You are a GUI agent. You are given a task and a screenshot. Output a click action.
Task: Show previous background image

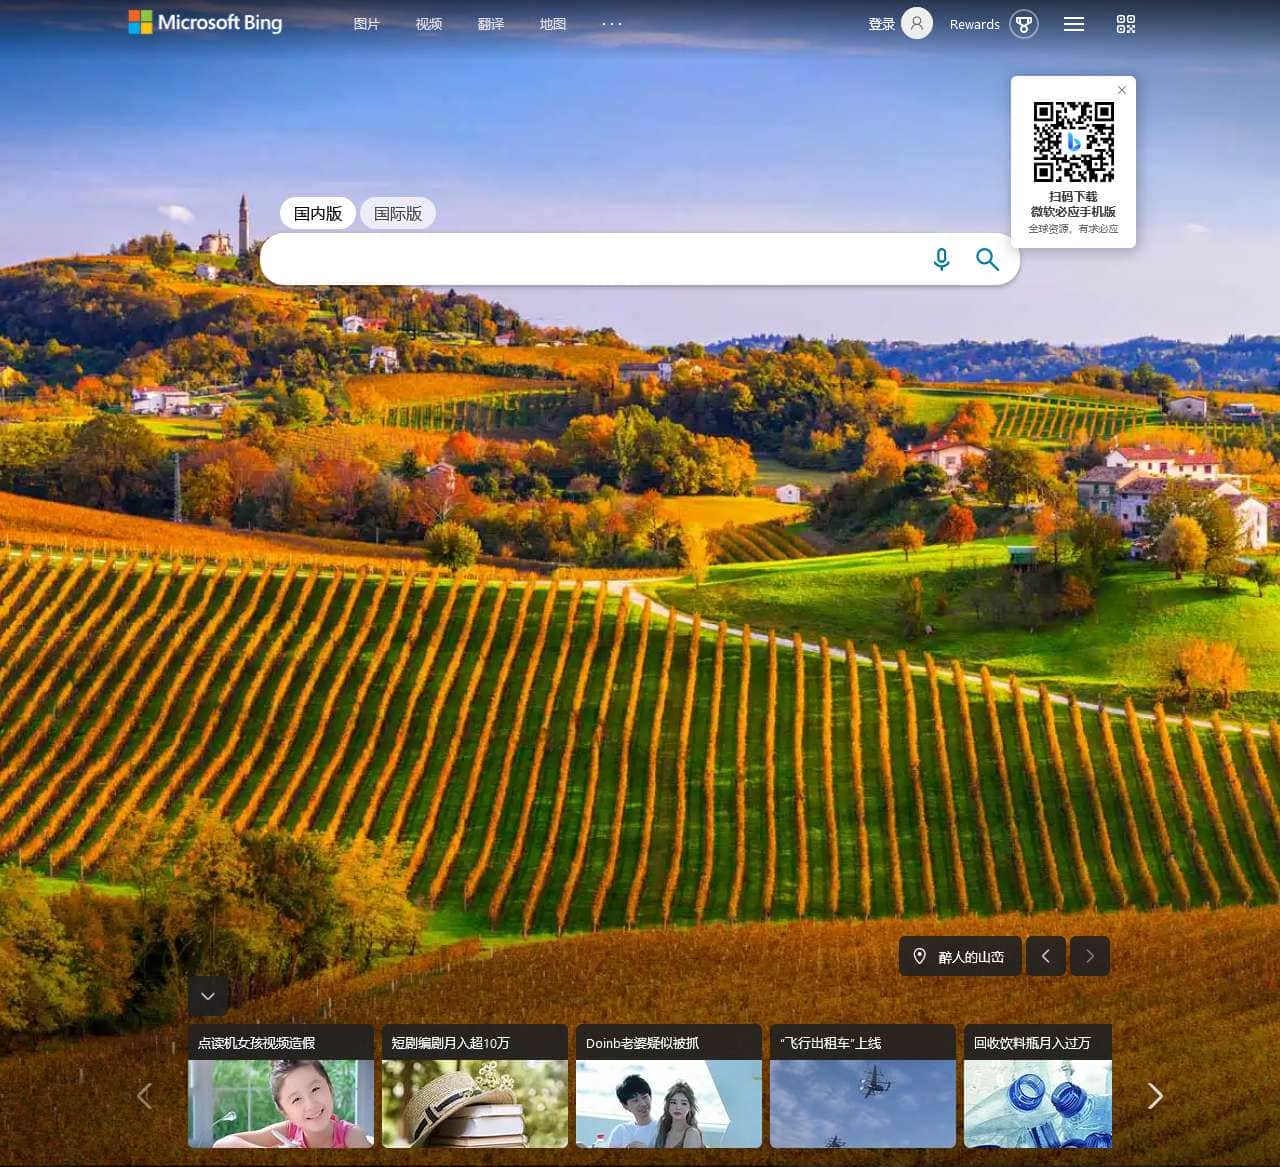click(1046, 956)
